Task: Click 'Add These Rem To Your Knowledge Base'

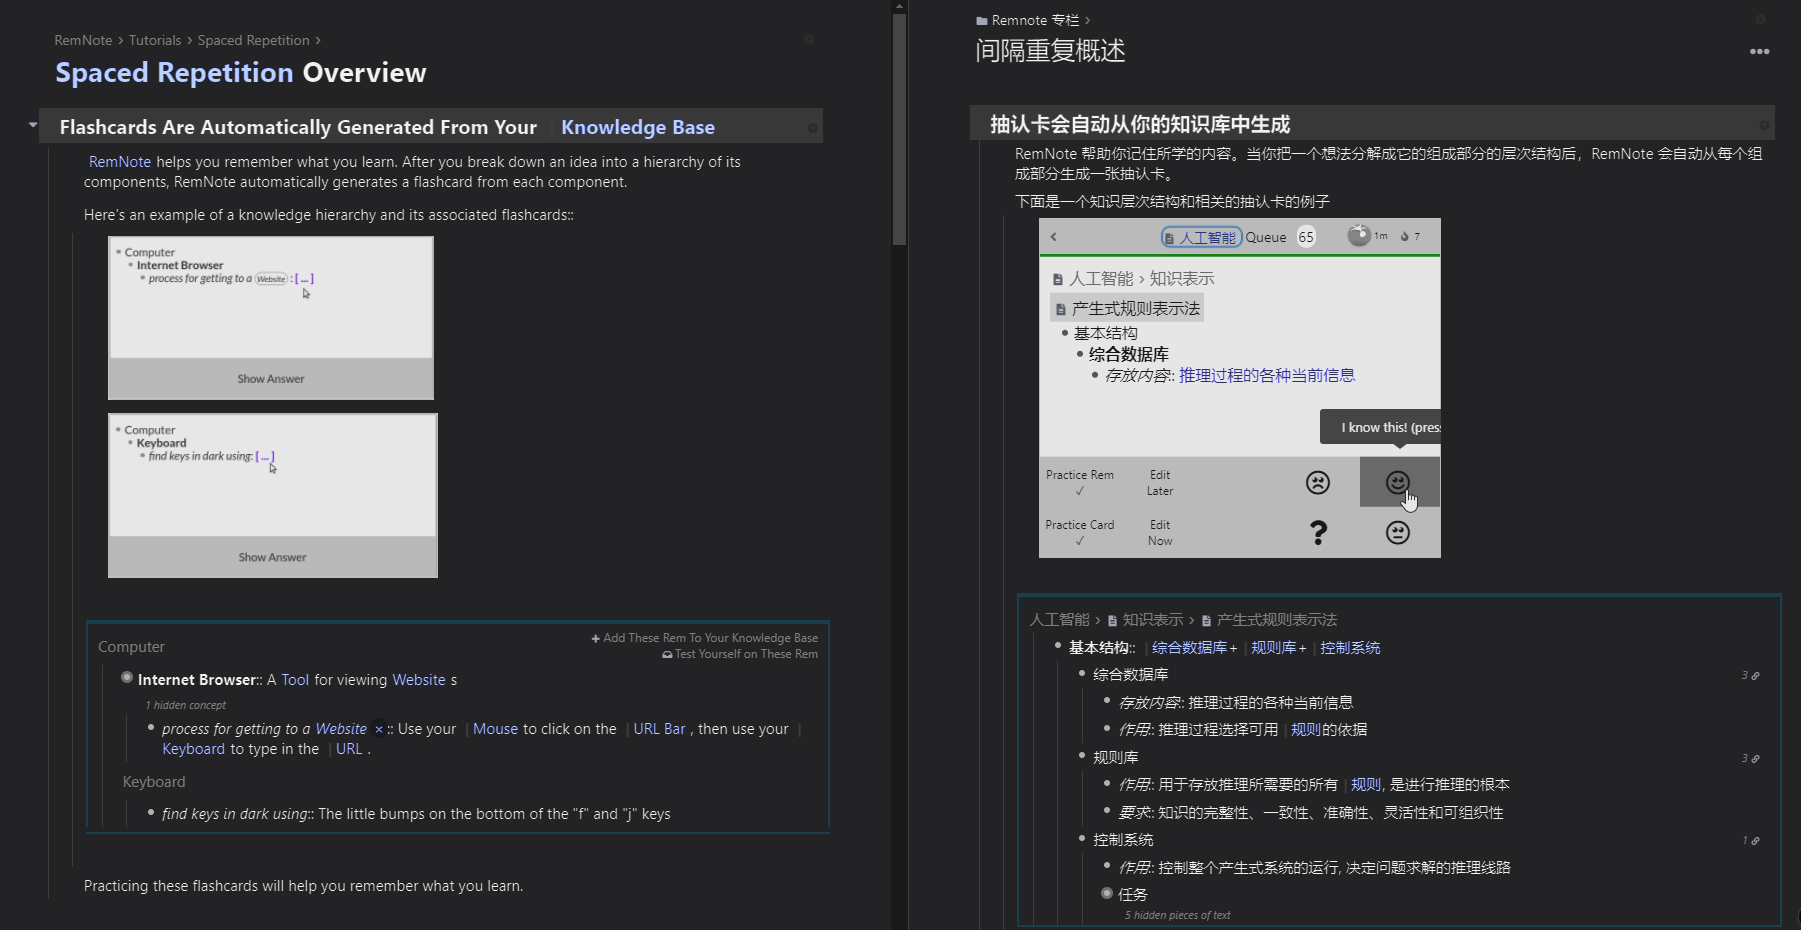Action: pos(704,638)
